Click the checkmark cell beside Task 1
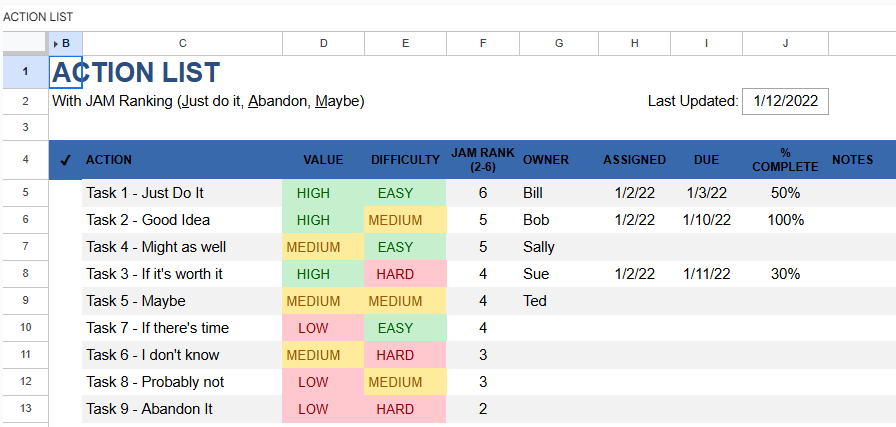Image resolution: width=896 pixels, height=427 pixels. coord(65,193)
